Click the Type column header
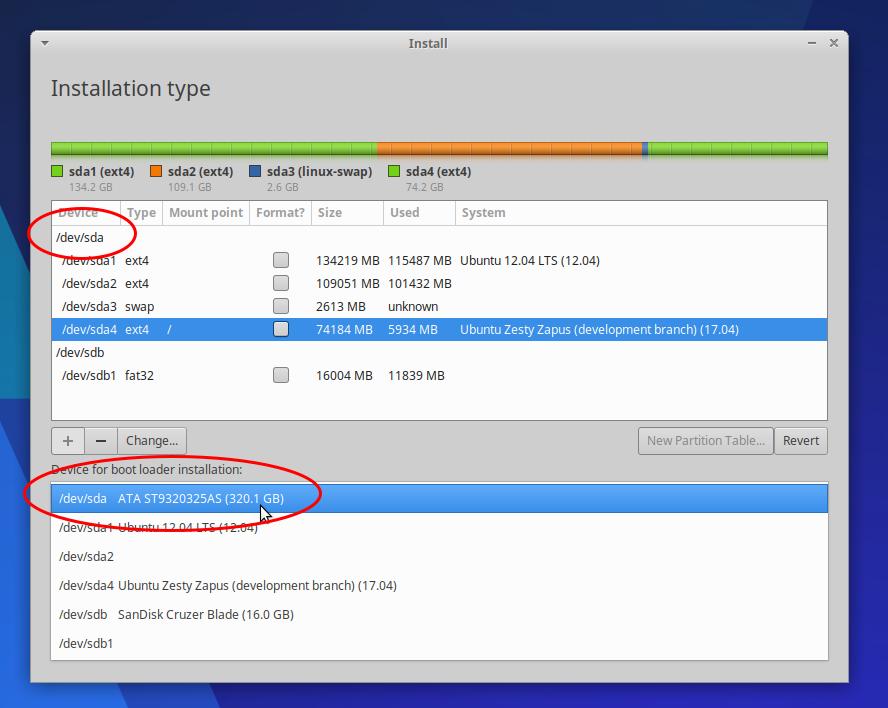 (x=142, y=213)
